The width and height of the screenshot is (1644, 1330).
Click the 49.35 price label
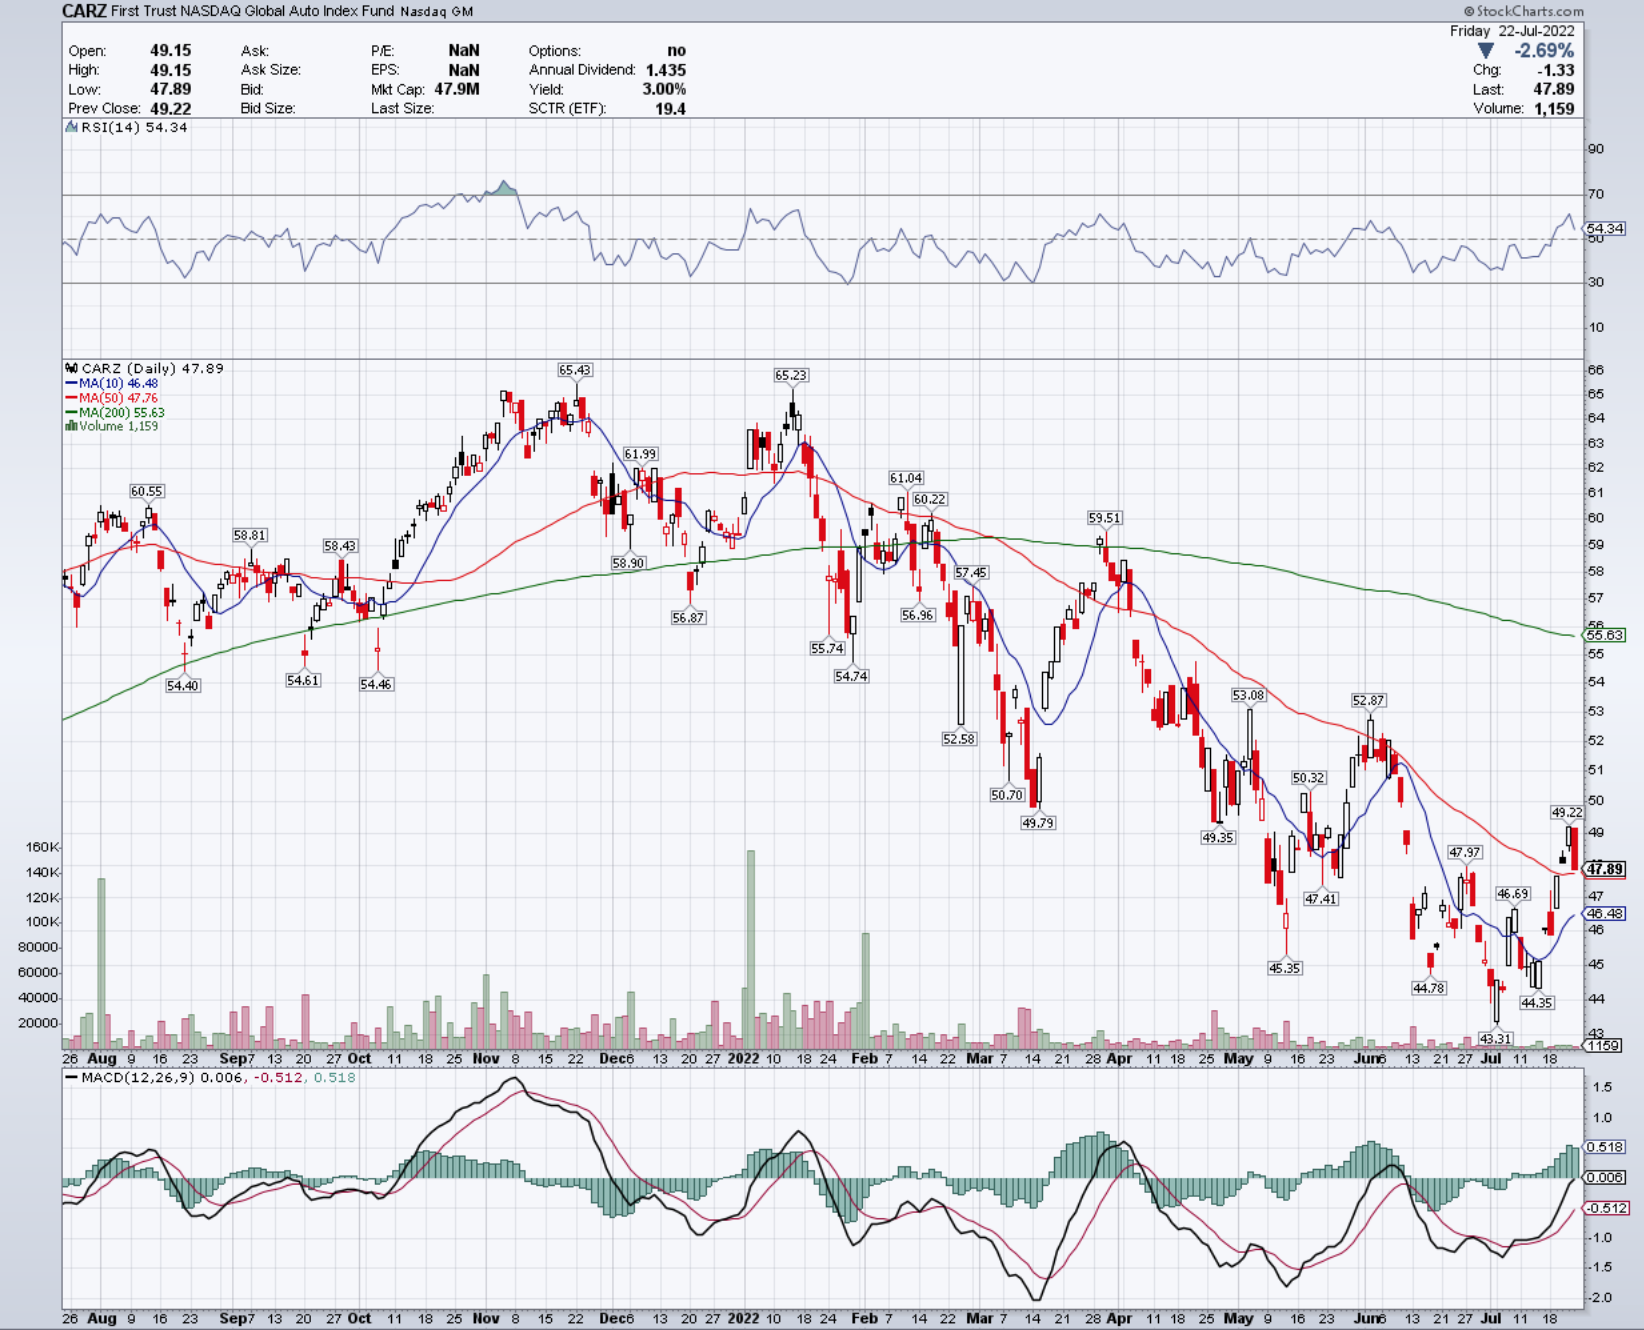click(1218, 838)
